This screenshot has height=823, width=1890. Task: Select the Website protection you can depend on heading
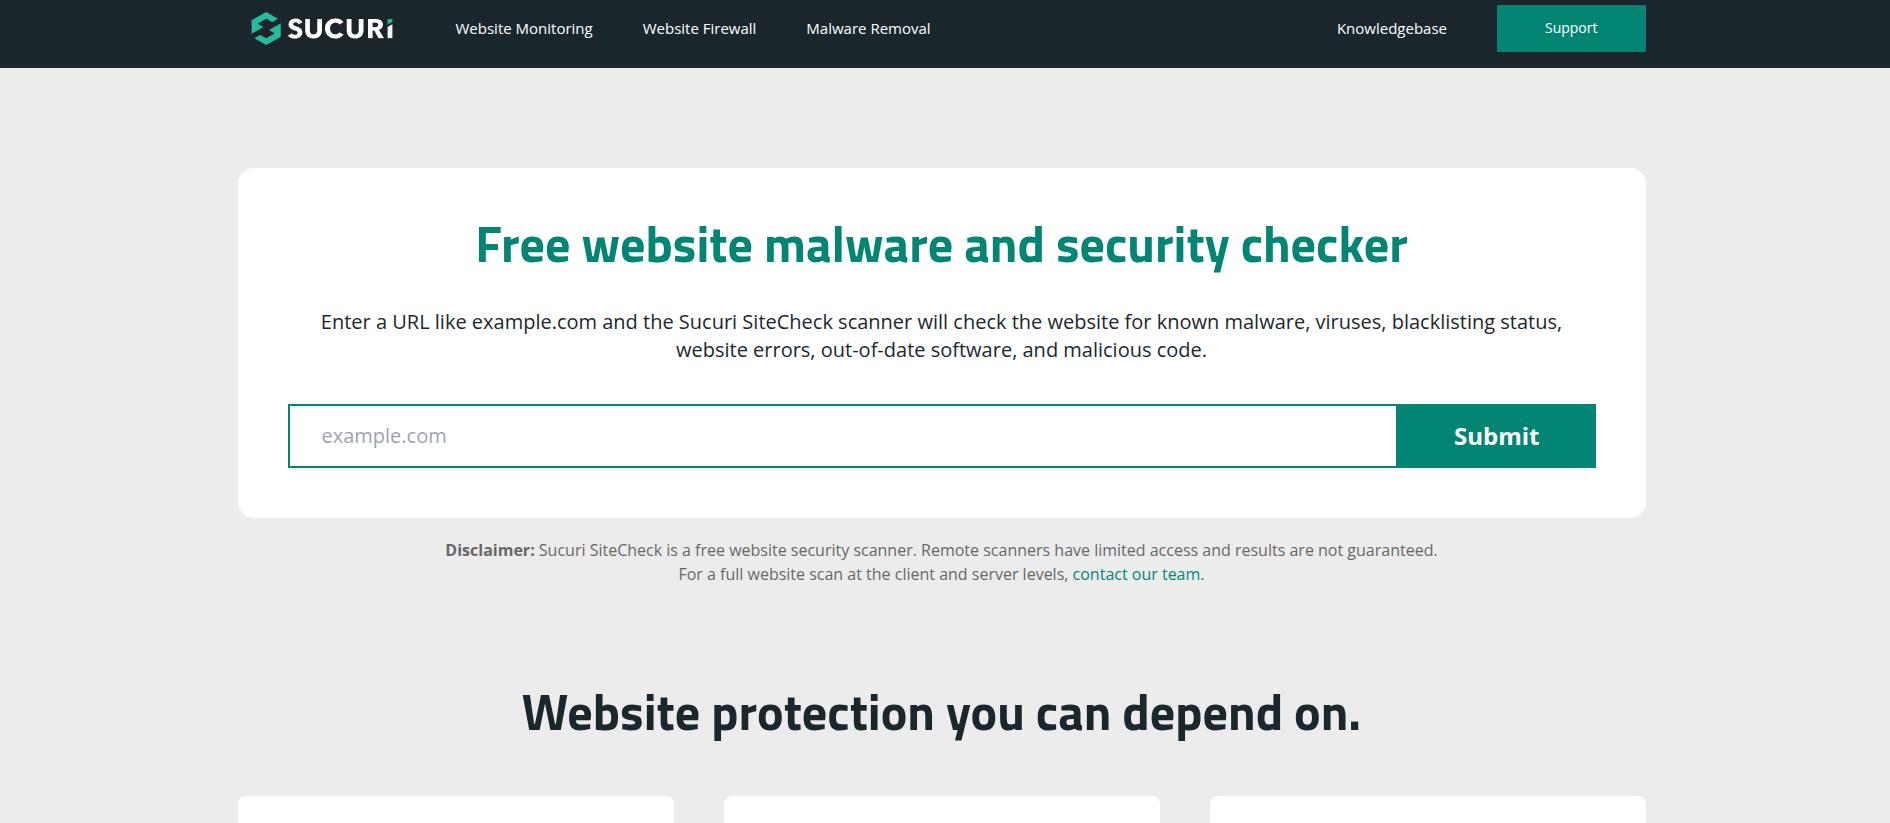(x=941, y=713)
